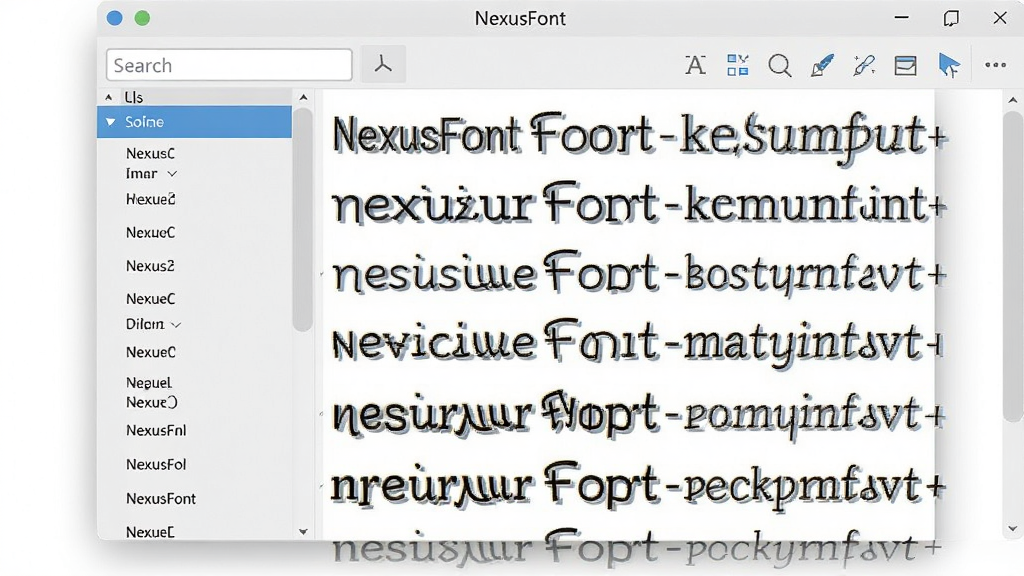
Task: Select the 'NexusFont Foort-ke,Sumfut' preview line
Action: click(x=638, y=137)
